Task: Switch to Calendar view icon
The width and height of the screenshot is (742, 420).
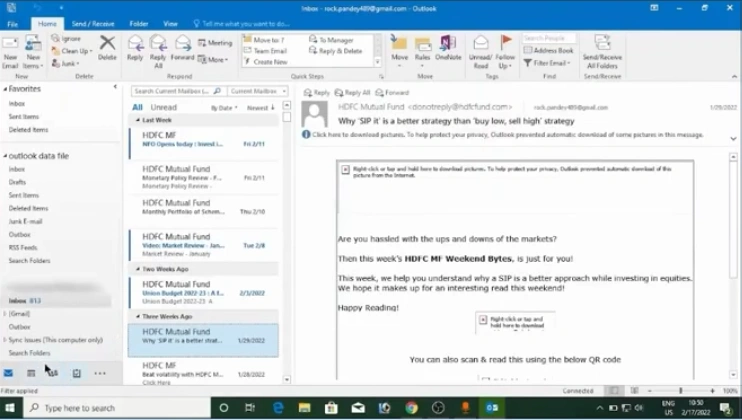Action: point(31,373)
